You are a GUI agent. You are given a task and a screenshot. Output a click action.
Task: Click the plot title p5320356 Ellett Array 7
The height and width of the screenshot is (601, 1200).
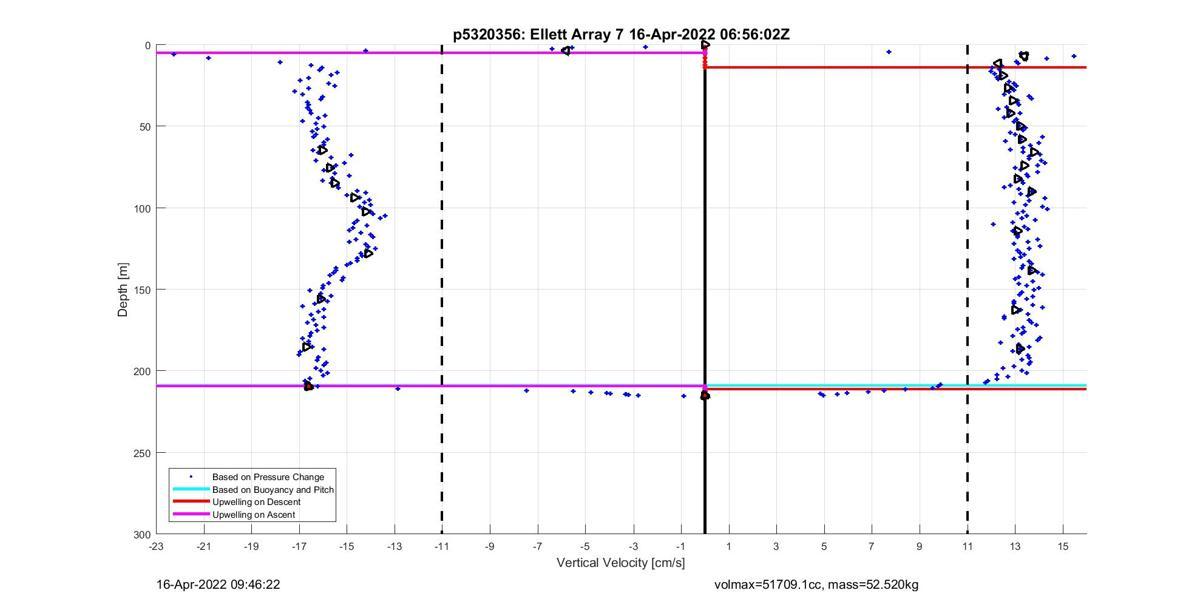pos(621,34)
